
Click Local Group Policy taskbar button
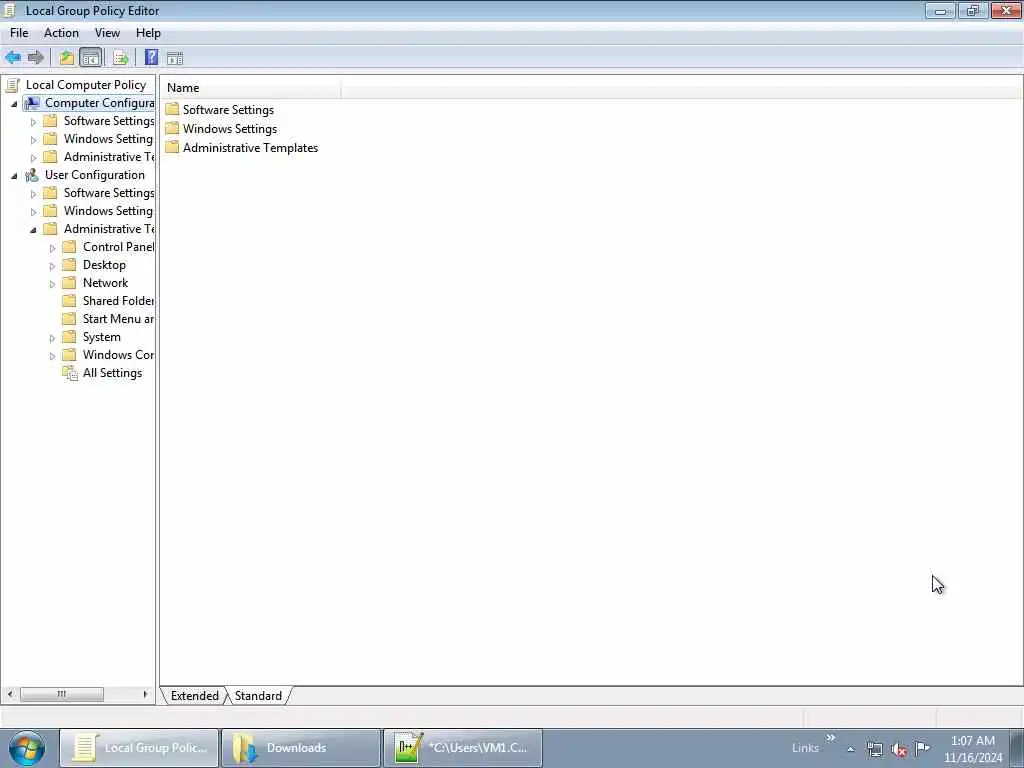139,748
